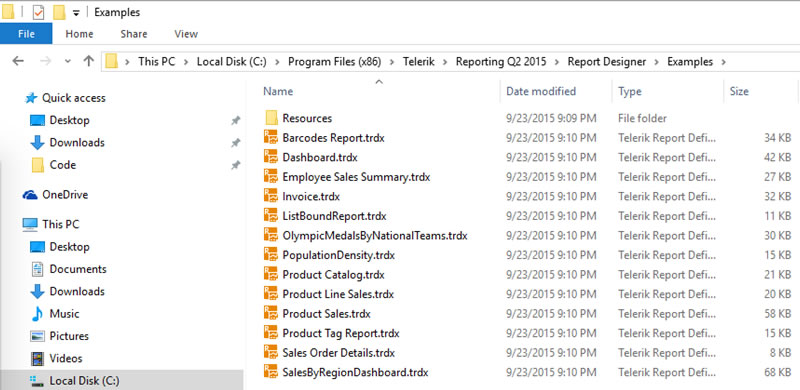Expand chevron after Examples breadcrumb

point(723,62)
